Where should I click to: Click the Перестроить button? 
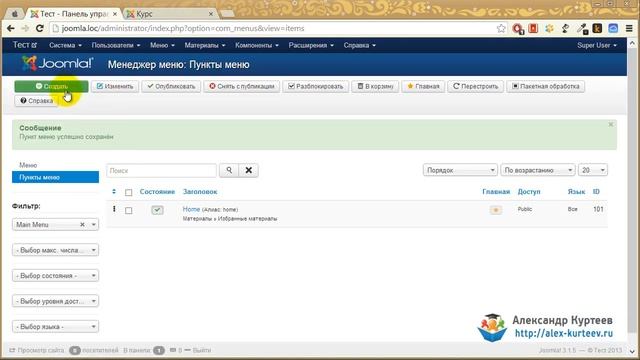pyautogui.click(x=476, y=86)
